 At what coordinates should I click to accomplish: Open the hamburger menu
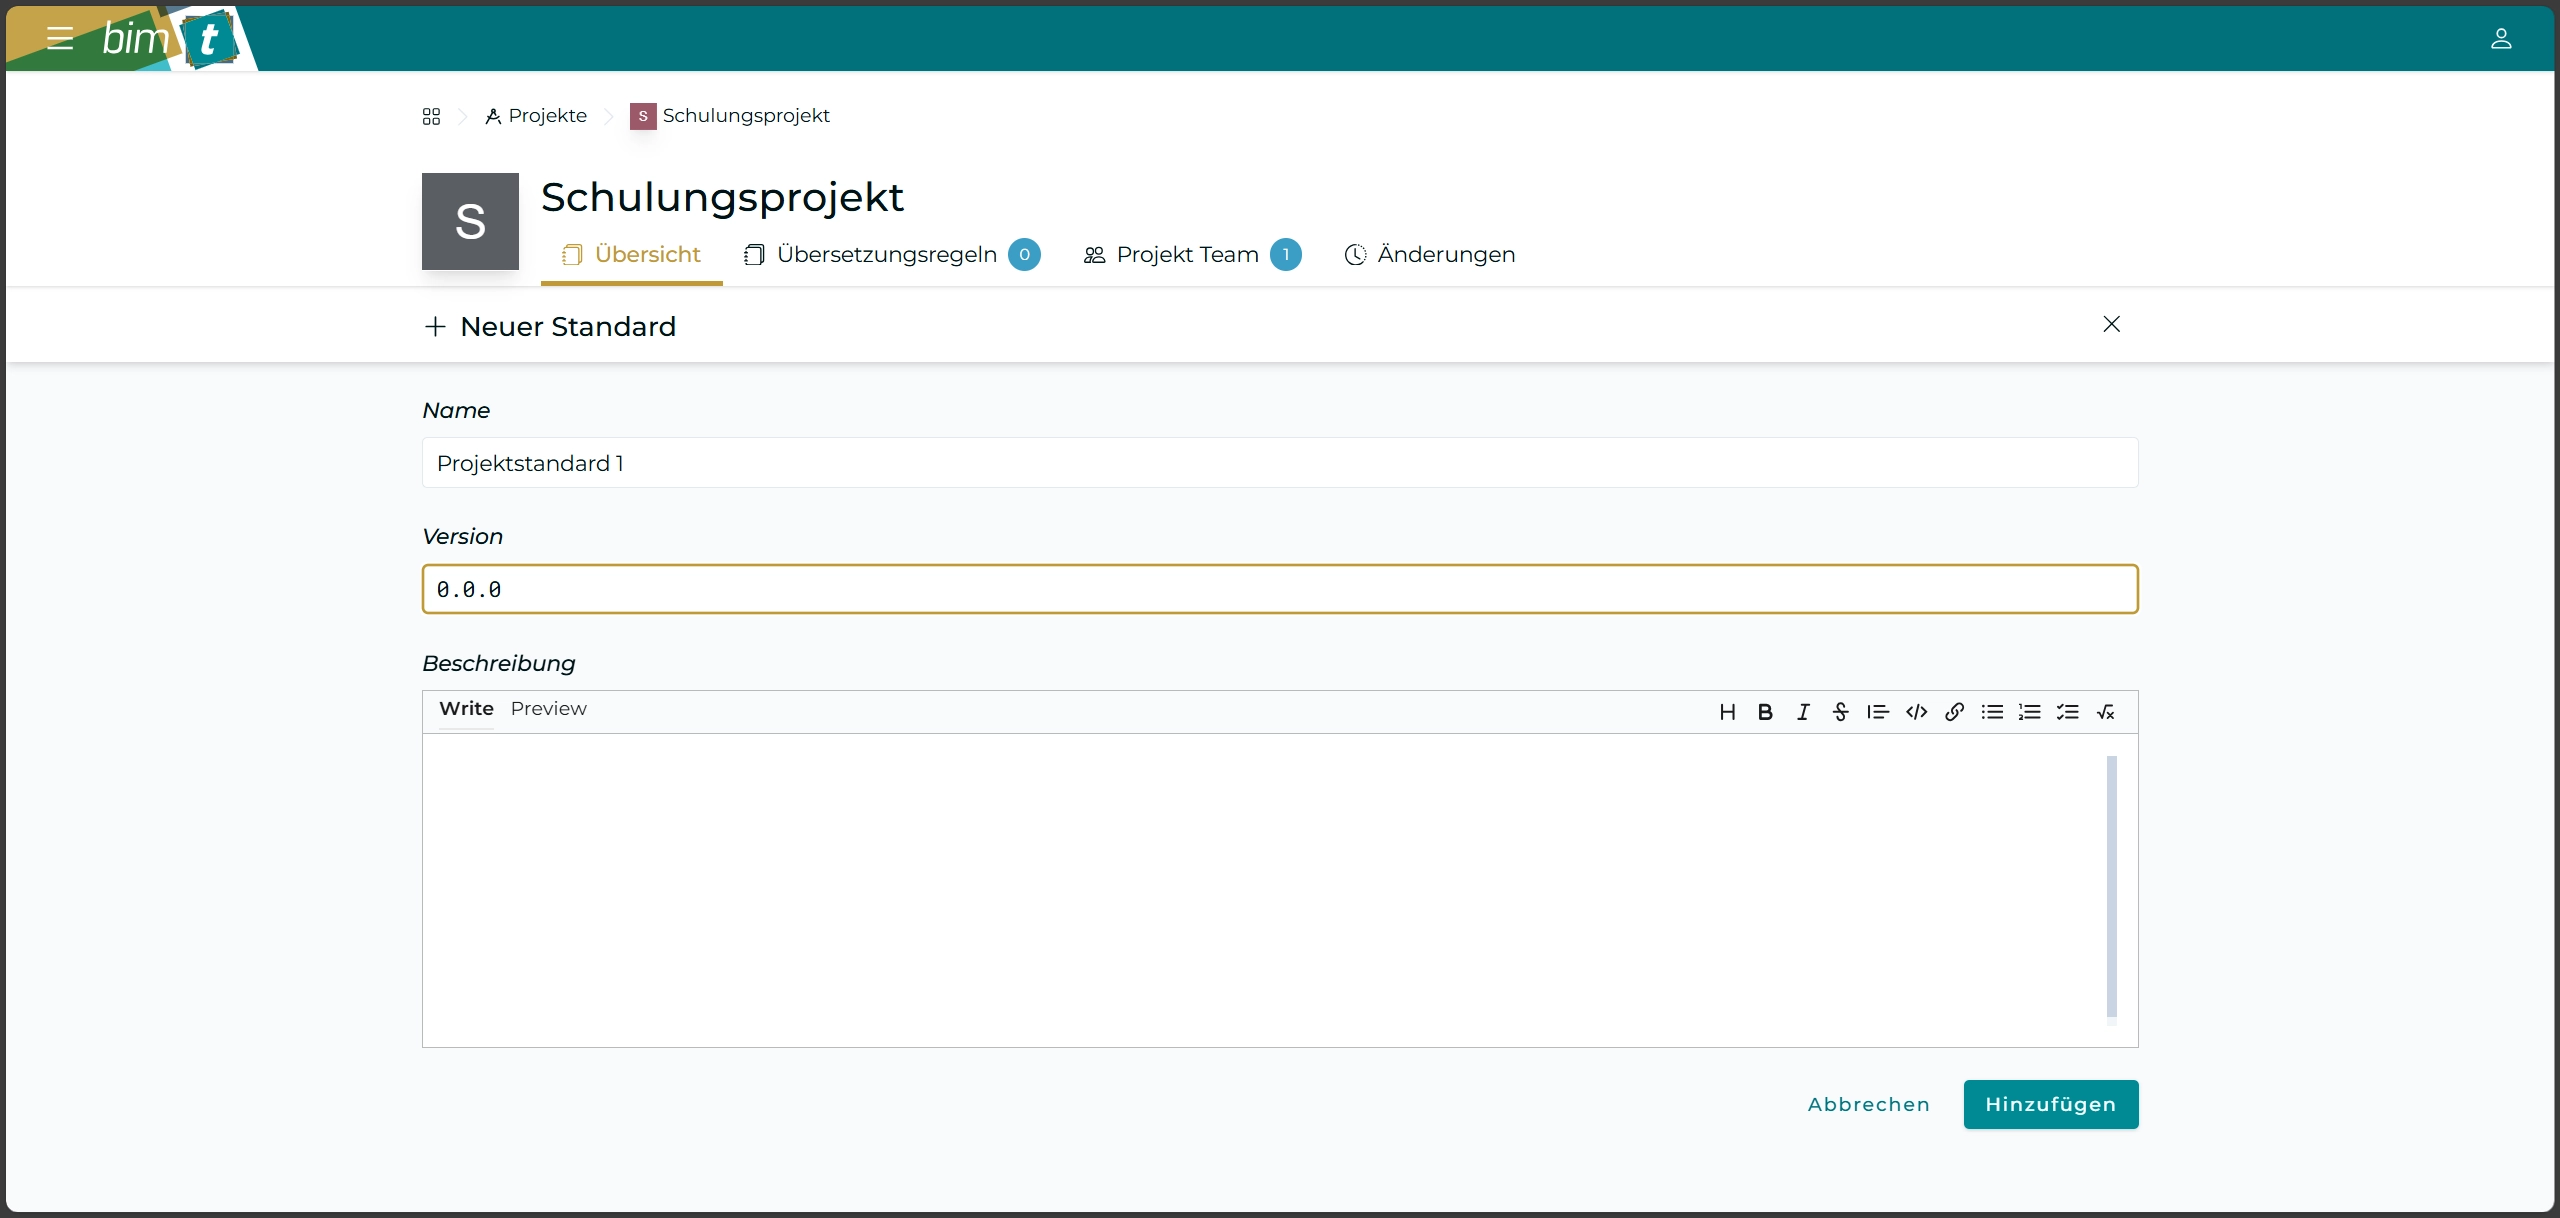[60, 38]
